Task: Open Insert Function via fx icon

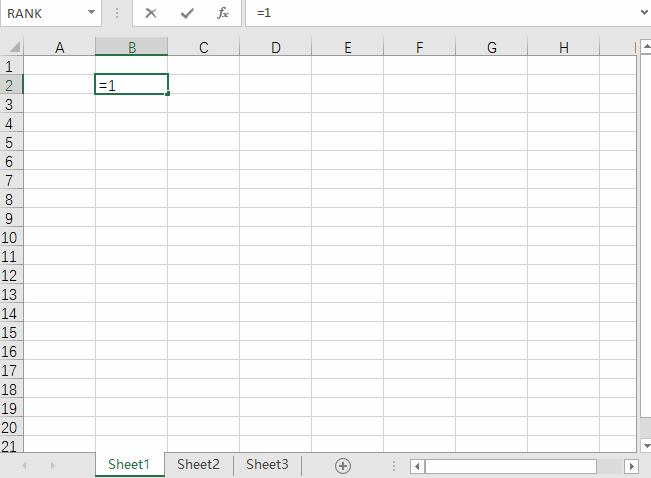Action: click(223, 13)
